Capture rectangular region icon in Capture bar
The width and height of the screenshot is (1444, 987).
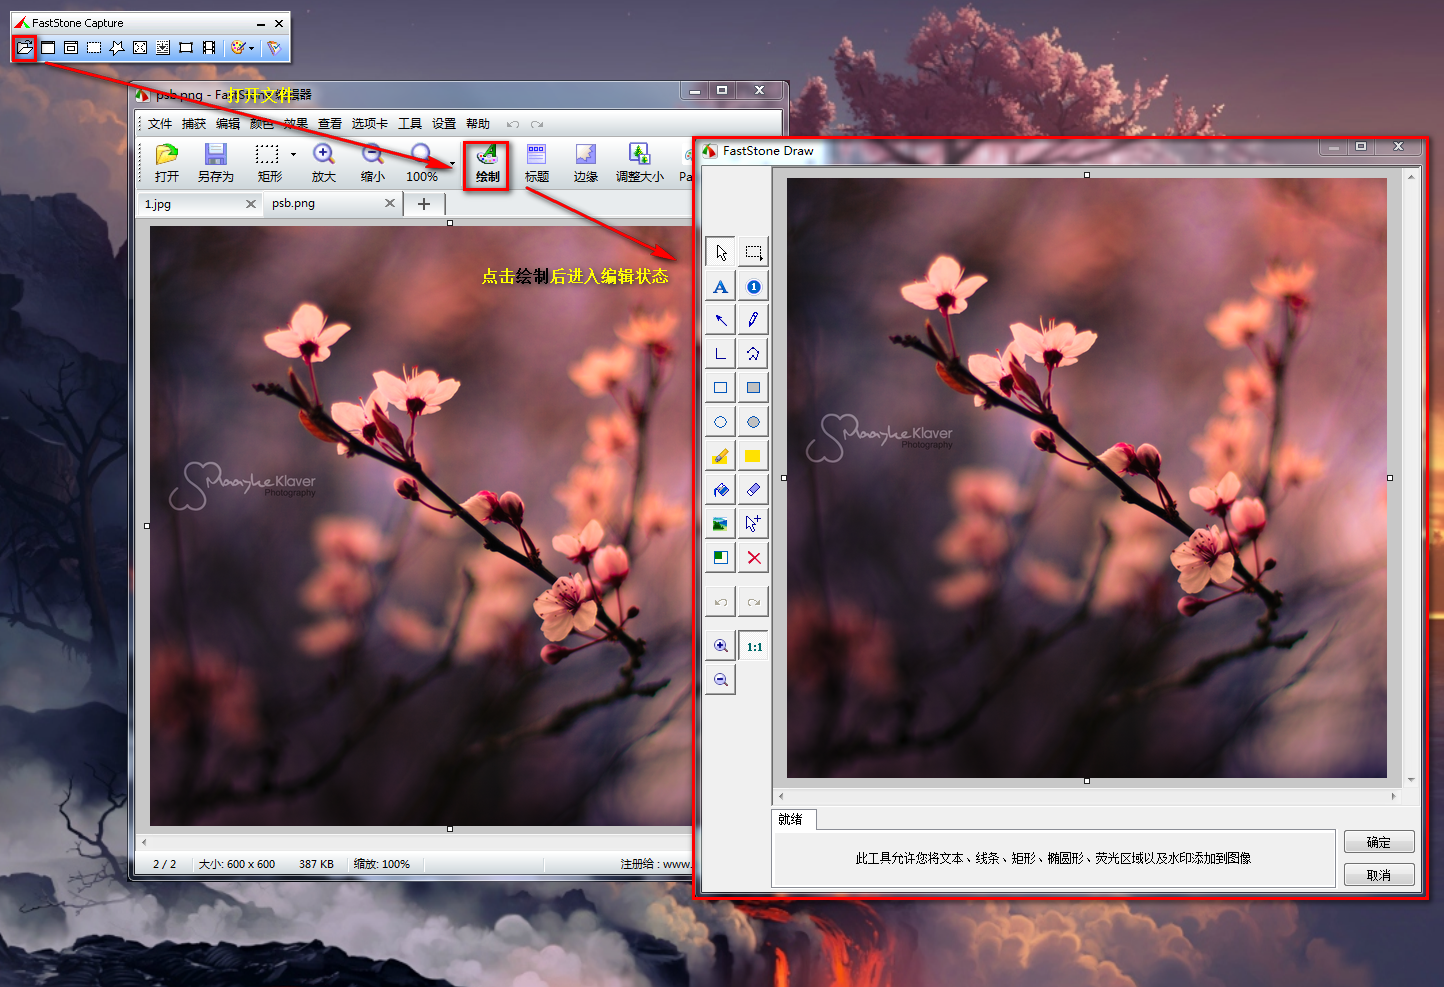click(94, 47)
